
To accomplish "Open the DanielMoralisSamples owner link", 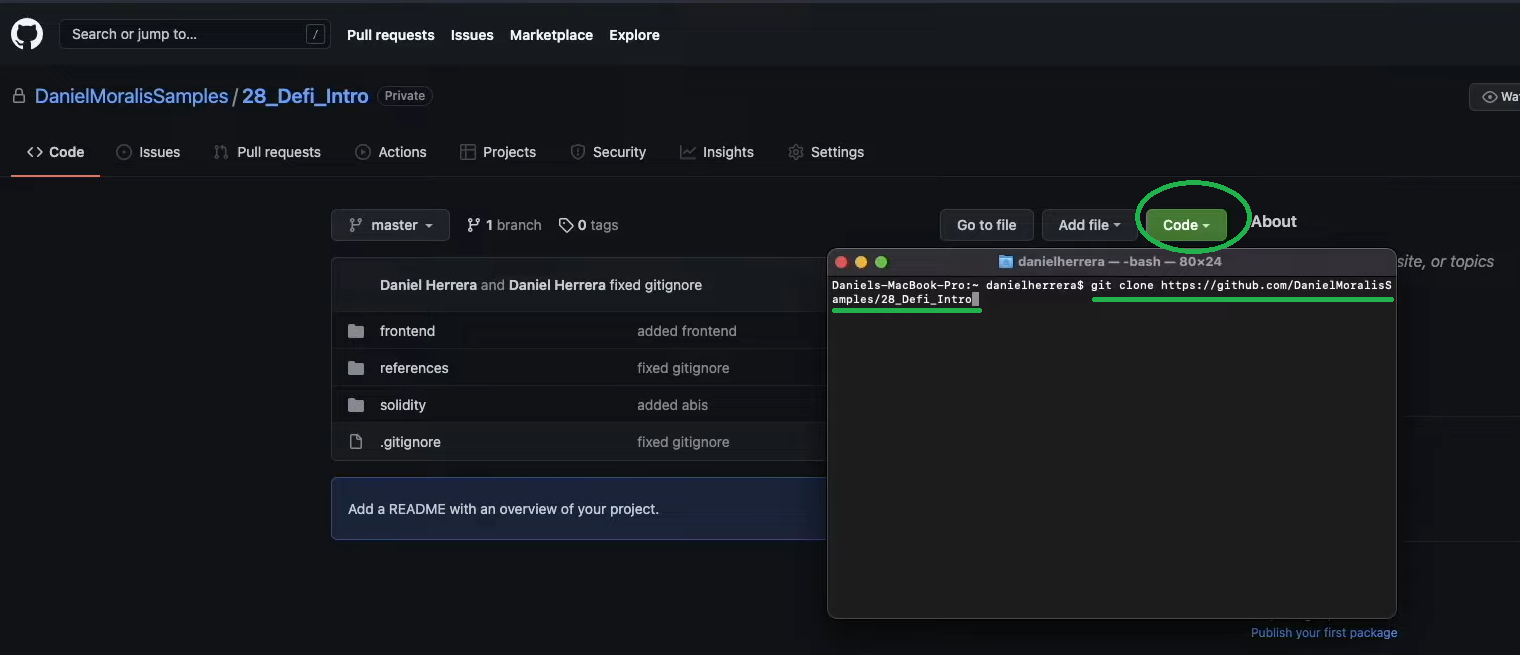I will click(x=131, y=96).
